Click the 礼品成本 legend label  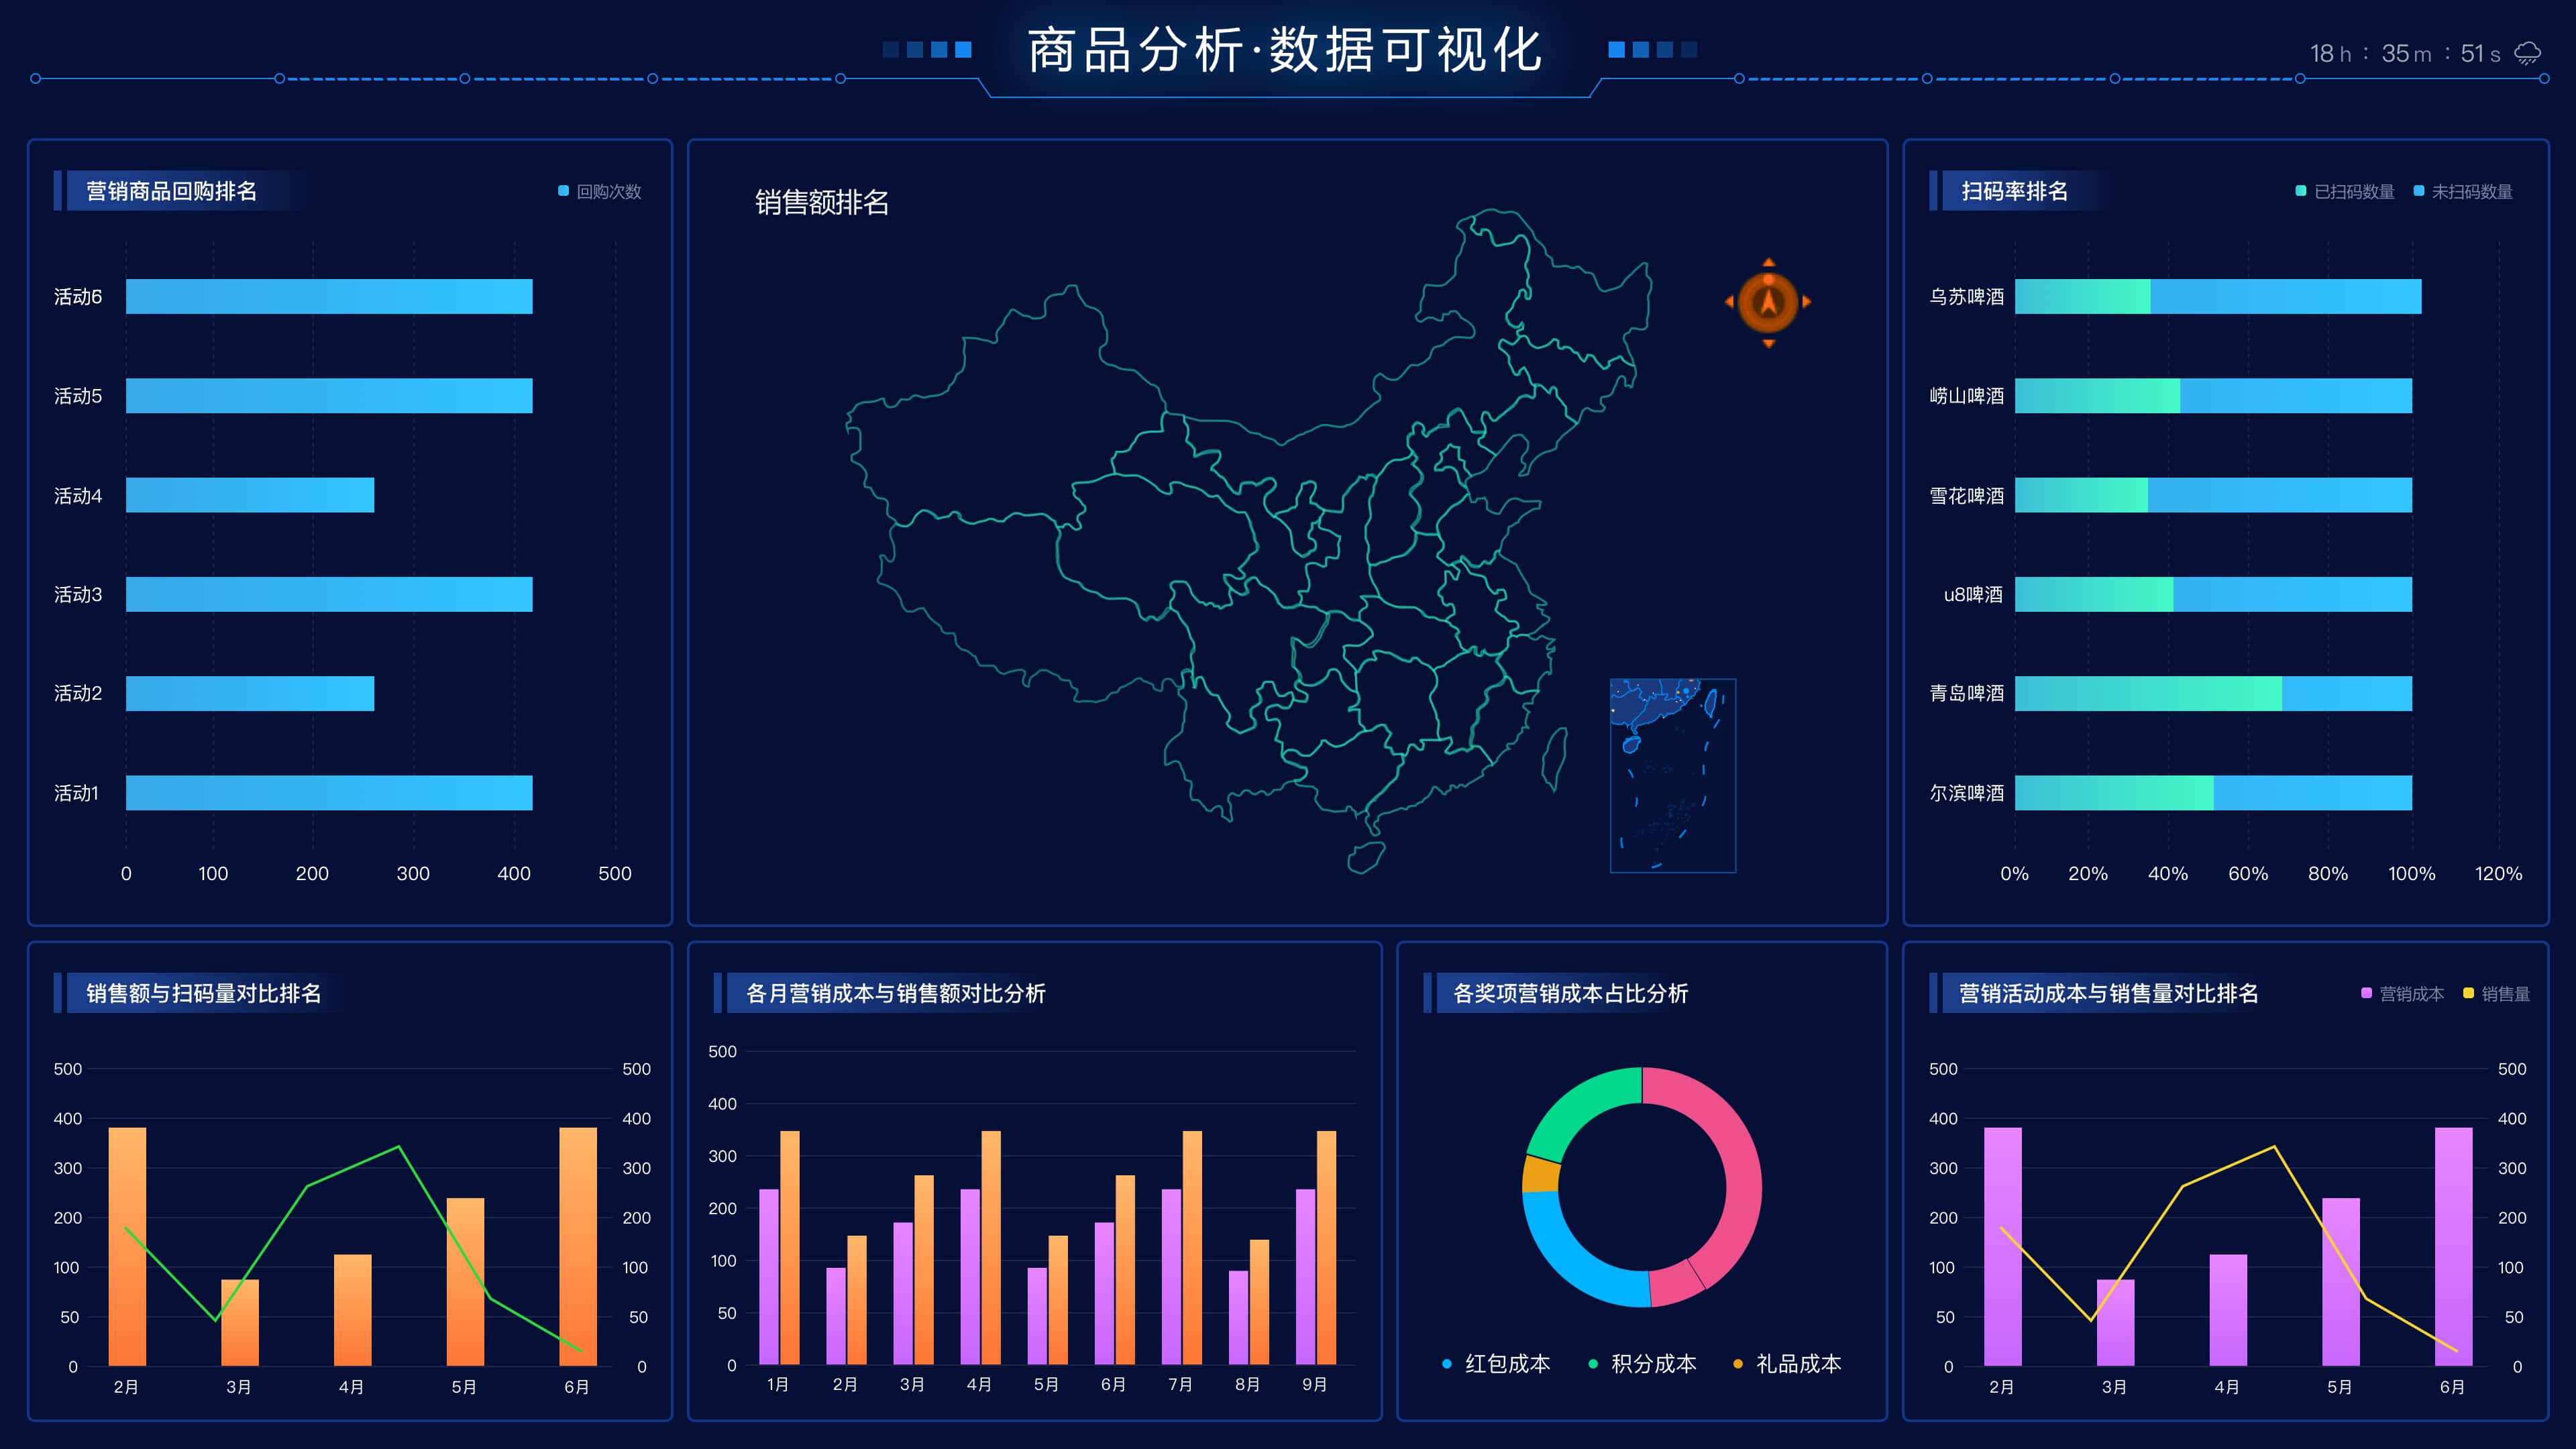click(1798, 1363)
